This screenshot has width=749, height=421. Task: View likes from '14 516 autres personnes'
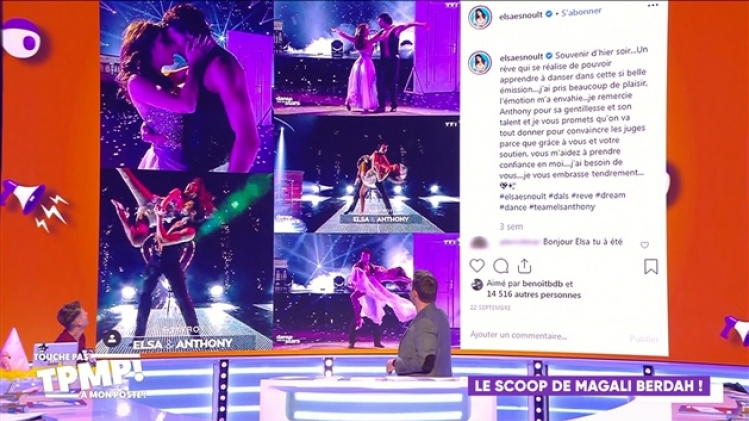point(534,295)
